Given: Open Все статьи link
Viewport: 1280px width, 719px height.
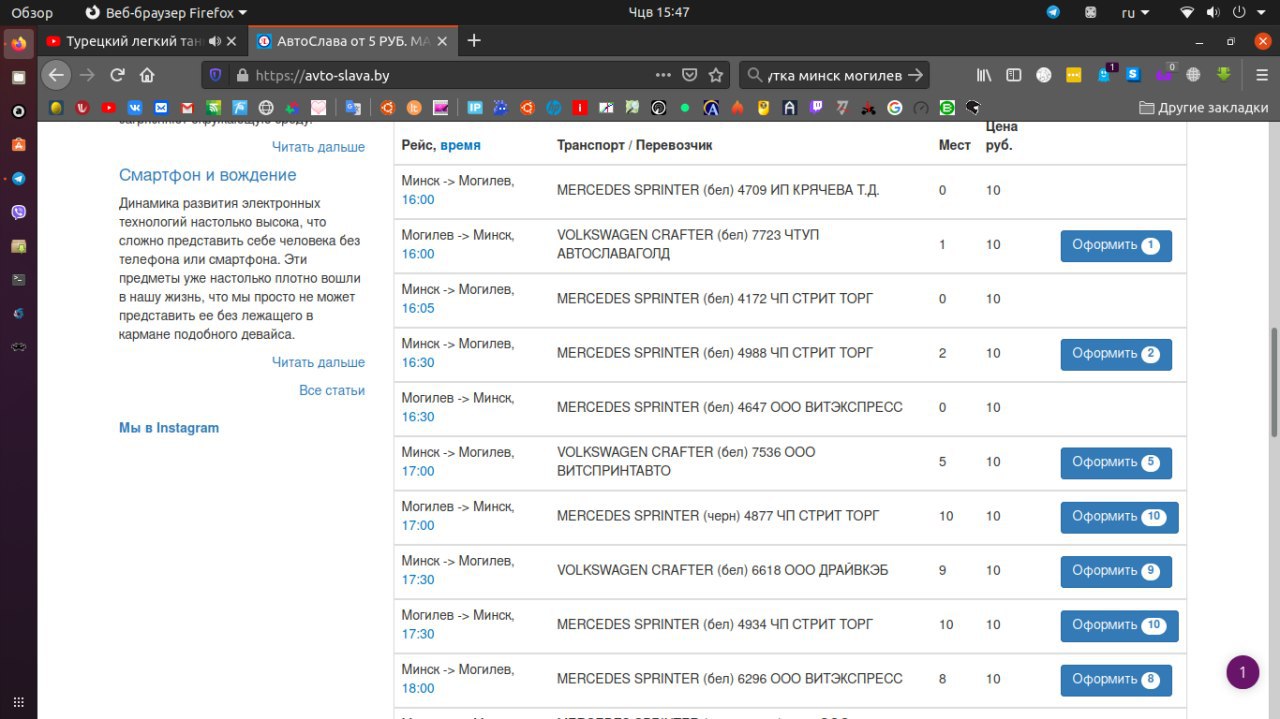Looking at the screenshot, I should tap(332, 390).
